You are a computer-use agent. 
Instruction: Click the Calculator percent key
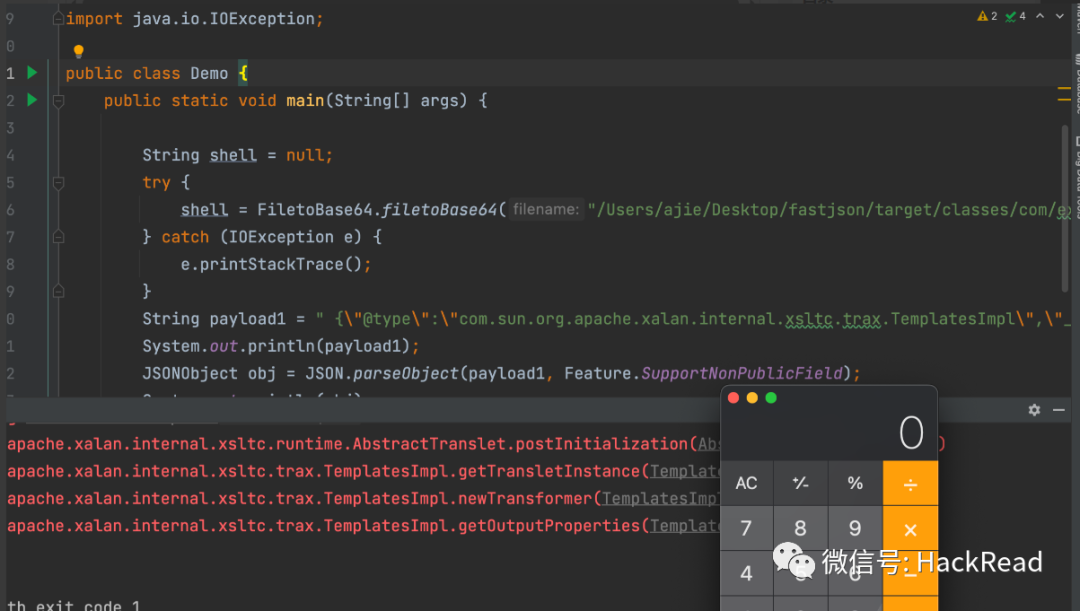(855, 483)
